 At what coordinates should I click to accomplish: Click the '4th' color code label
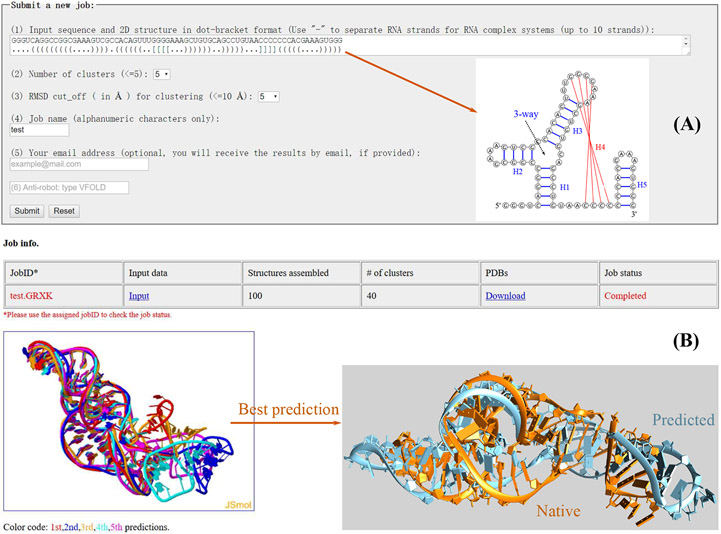[102, 527]
